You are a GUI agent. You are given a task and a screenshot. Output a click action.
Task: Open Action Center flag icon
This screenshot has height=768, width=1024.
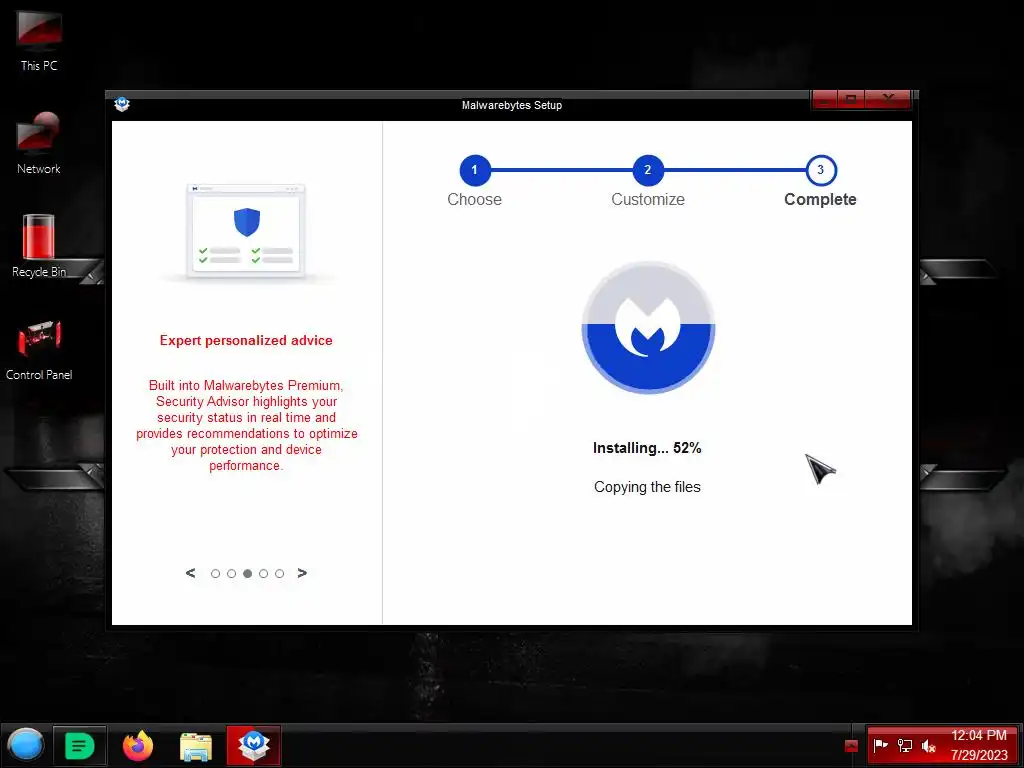click(x=880, y=745)
